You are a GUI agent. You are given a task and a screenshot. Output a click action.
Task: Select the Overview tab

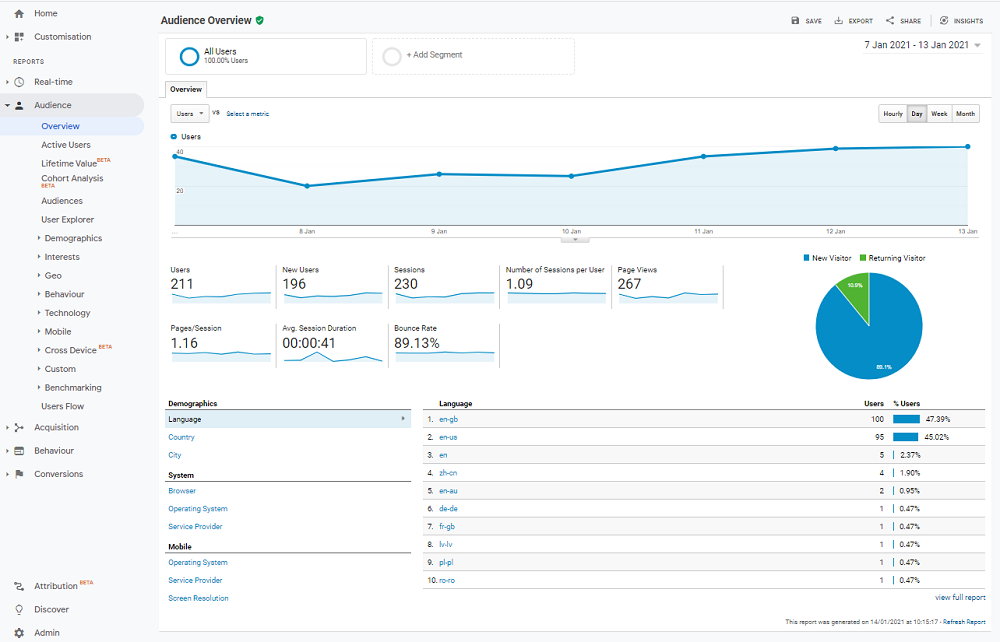click(186, 89)
